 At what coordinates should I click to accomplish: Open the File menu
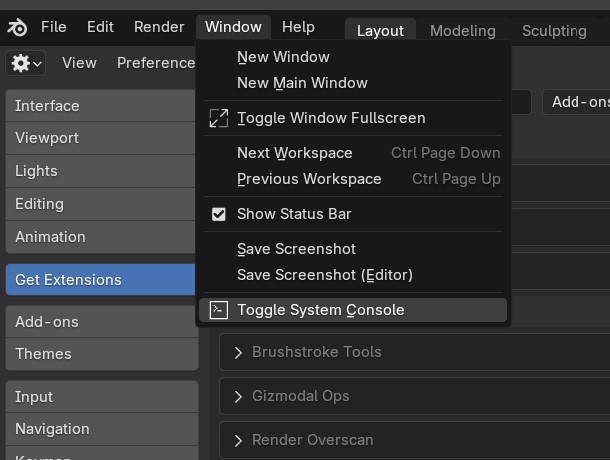(x=54, y=27)
